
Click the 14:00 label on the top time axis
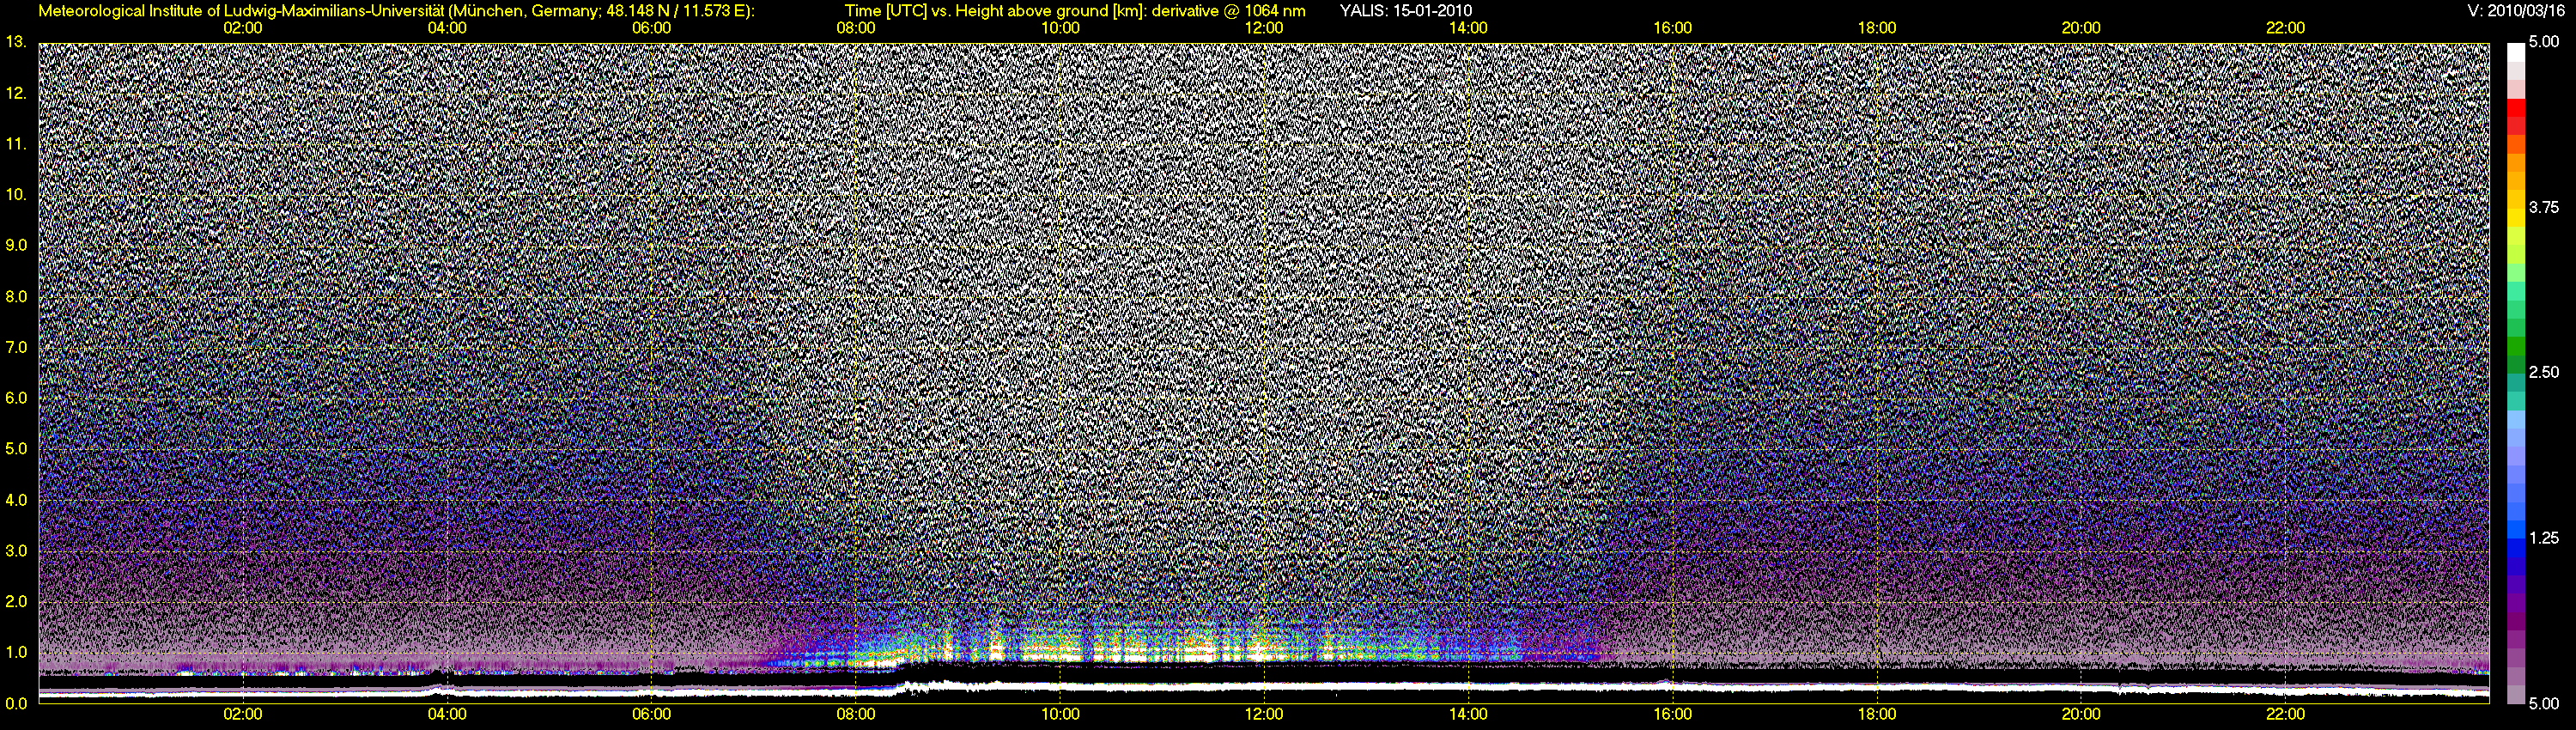point(1468,28)
